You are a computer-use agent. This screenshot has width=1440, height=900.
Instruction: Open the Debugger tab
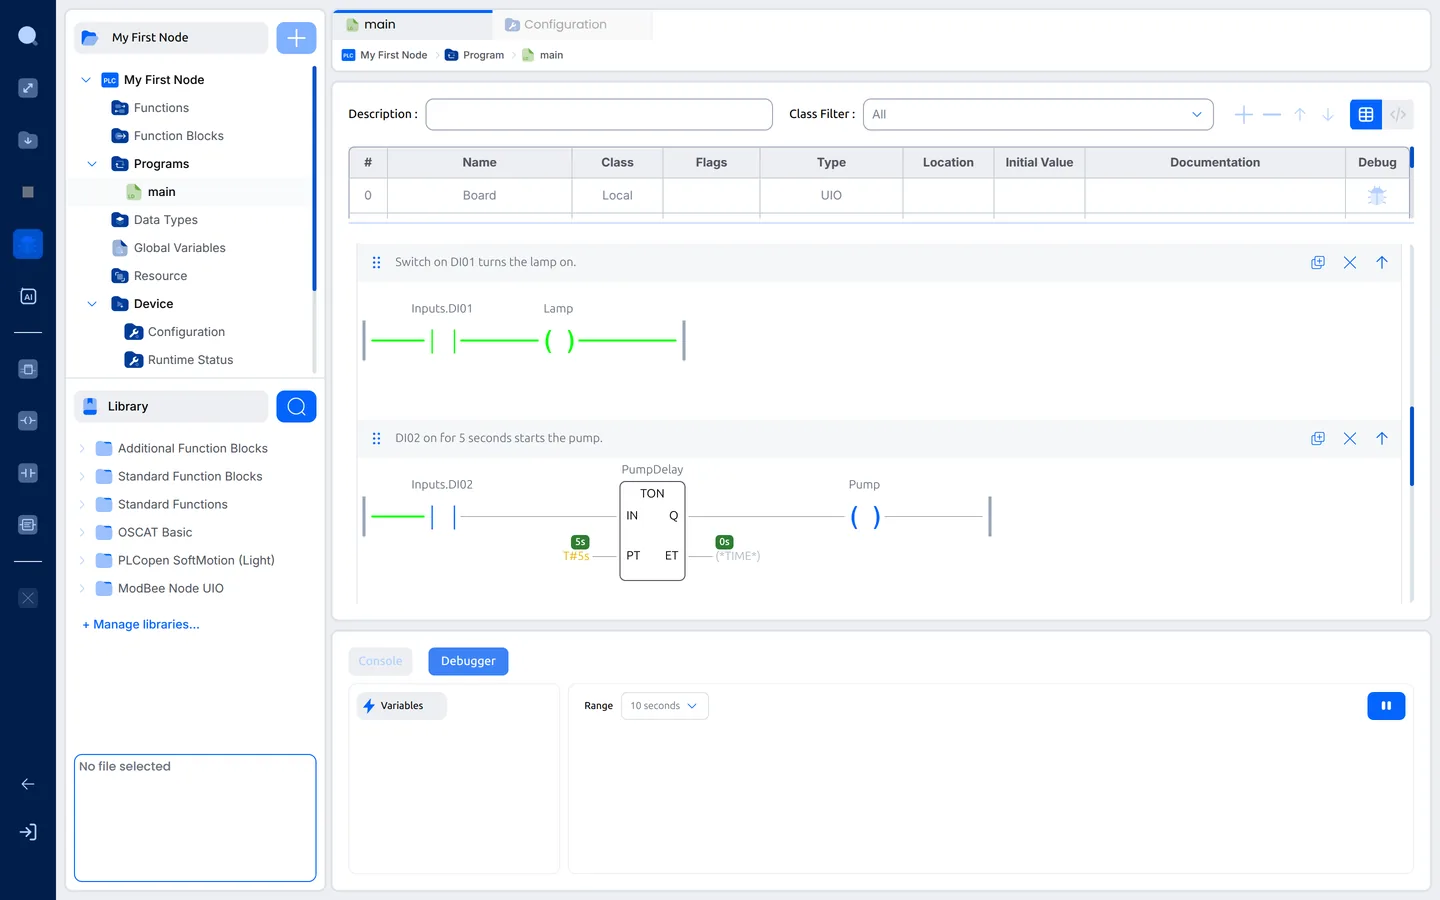click(468, 661)
